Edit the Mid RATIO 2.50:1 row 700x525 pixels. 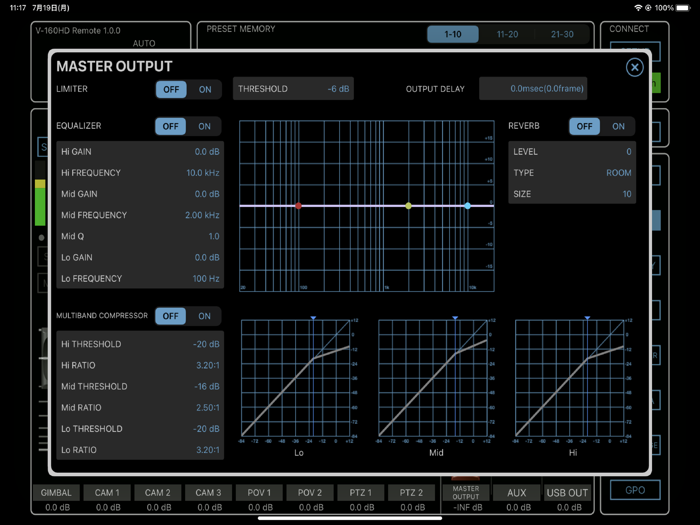[140, 408]
